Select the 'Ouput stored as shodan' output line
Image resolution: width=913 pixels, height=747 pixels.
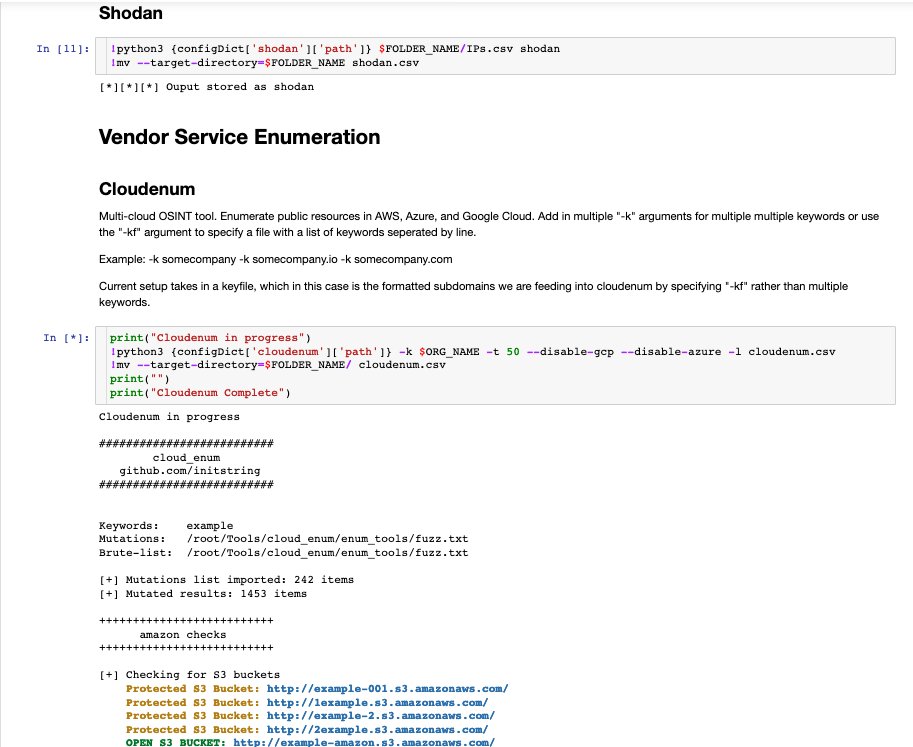(x=206, y=87)
